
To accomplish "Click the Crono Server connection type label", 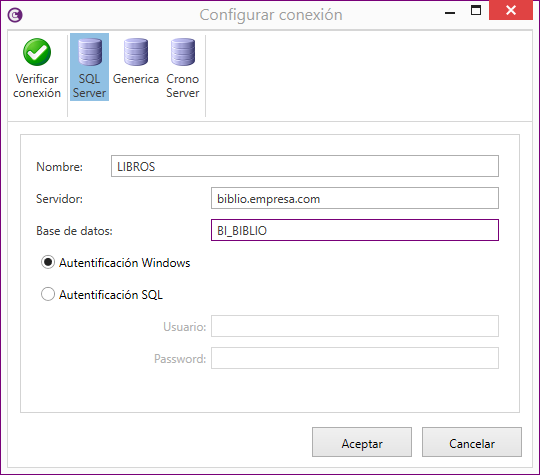I will click(183, 86).
